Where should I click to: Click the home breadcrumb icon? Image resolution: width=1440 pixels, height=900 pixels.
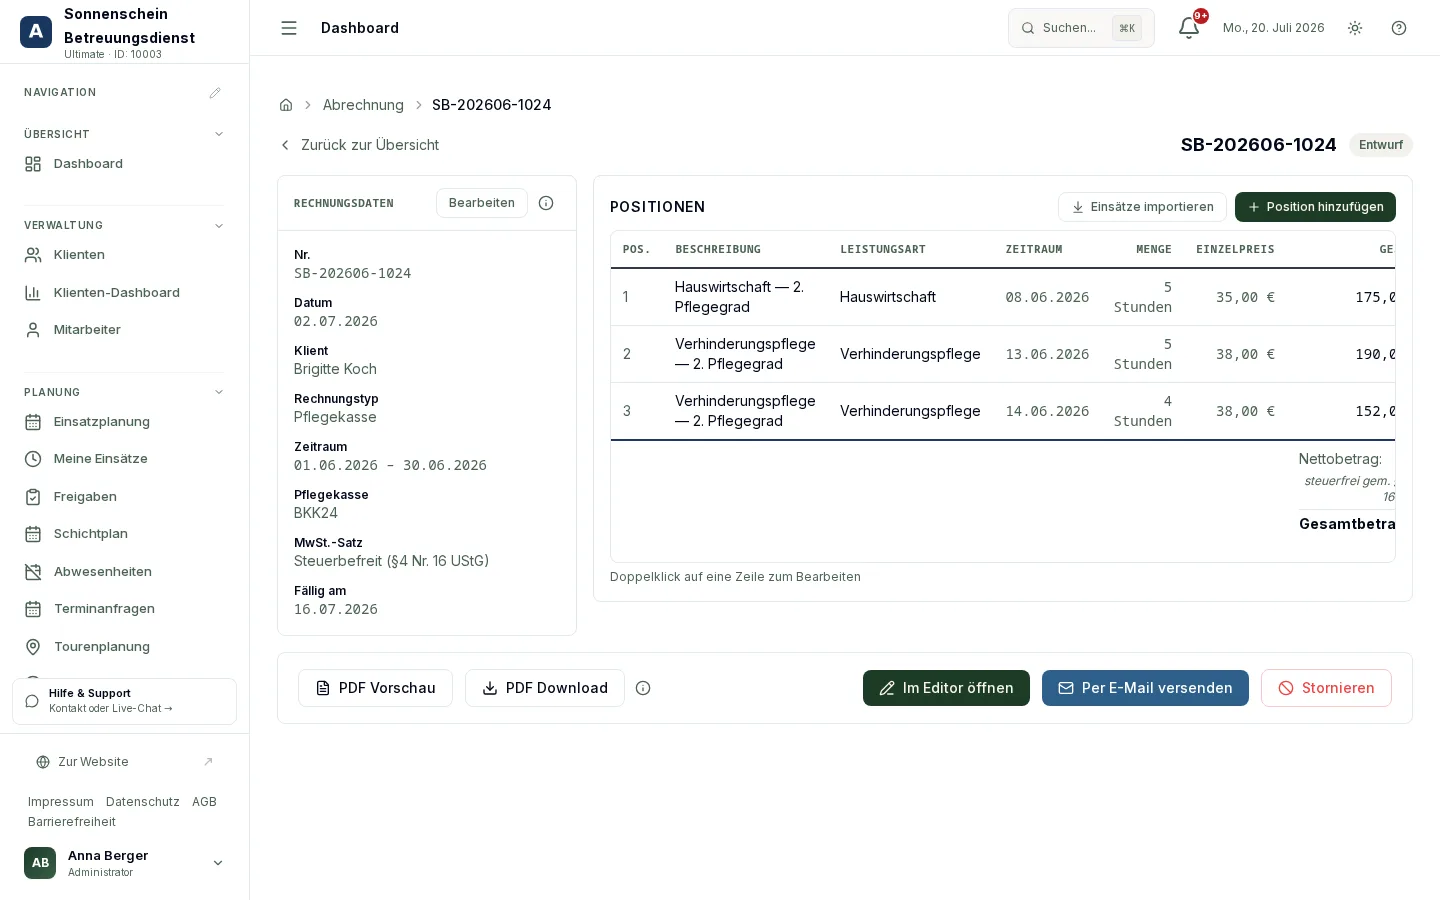click(x=286, y=105)
